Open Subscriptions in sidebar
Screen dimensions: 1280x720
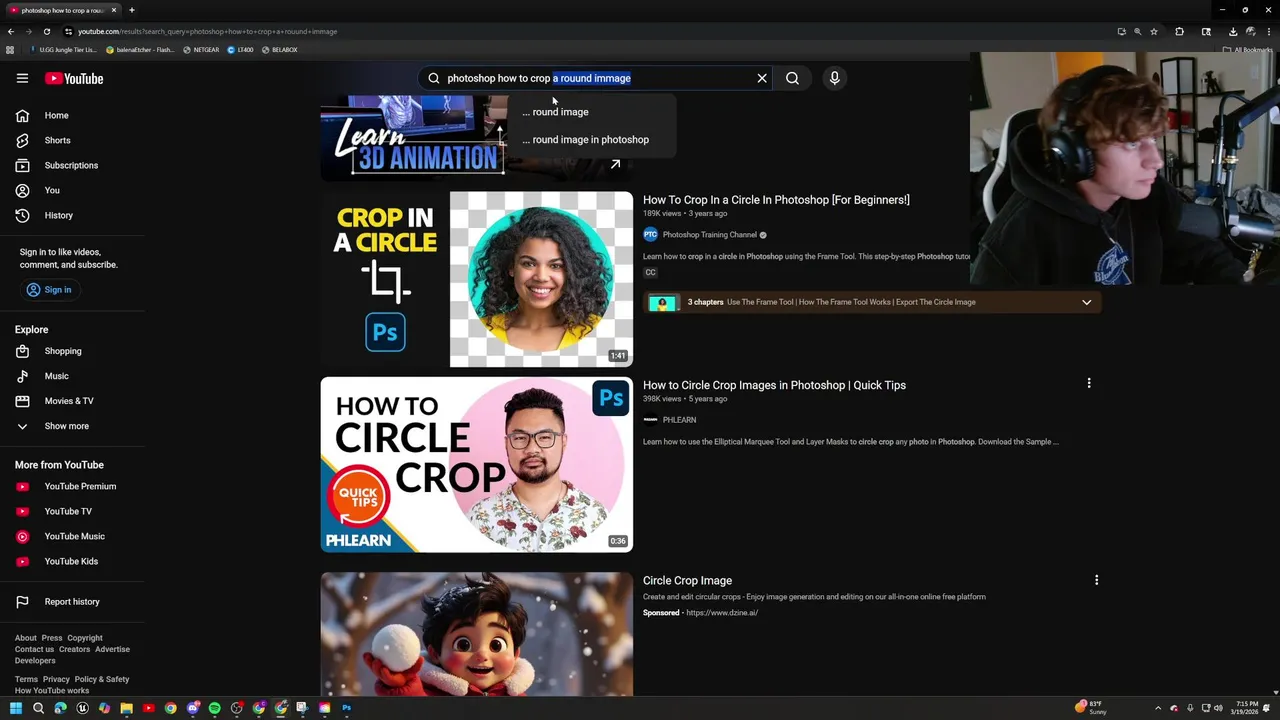(72, 165)
